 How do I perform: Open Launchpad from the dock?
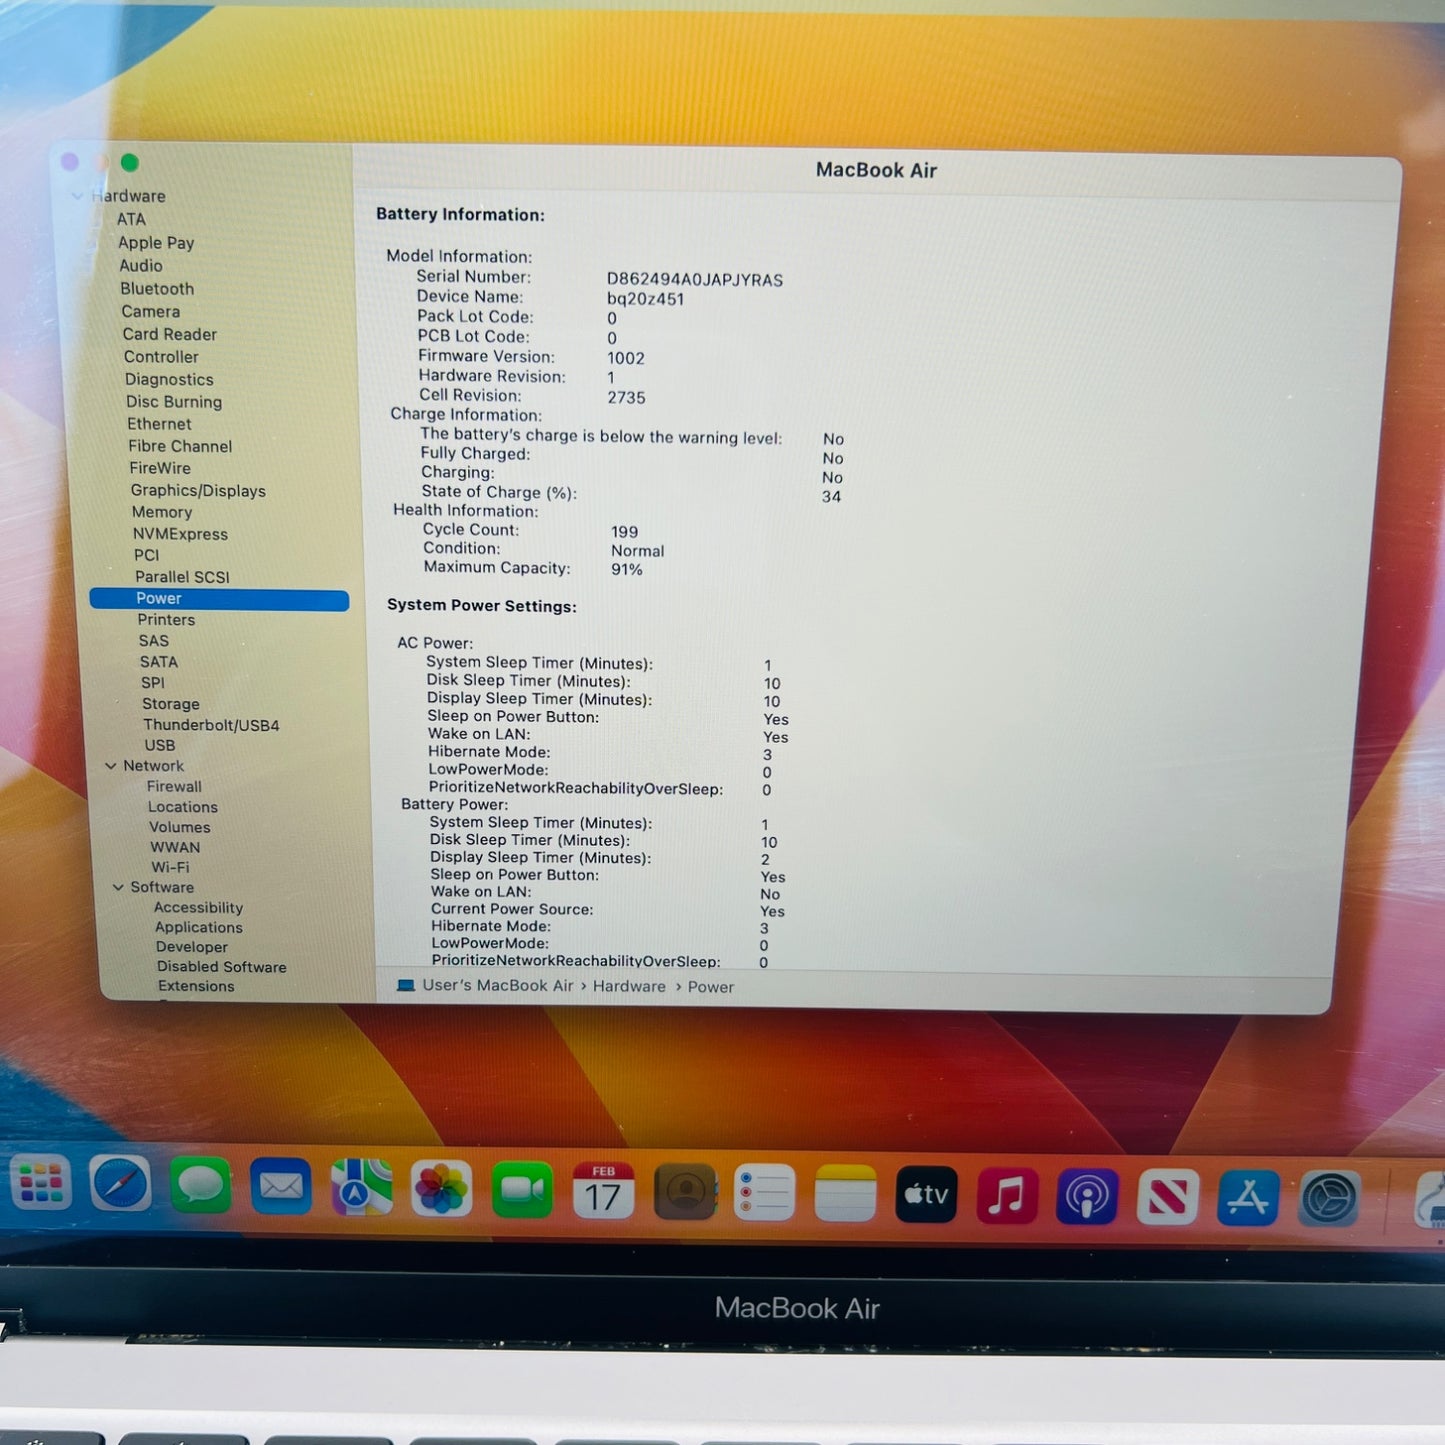(41, 1183)
